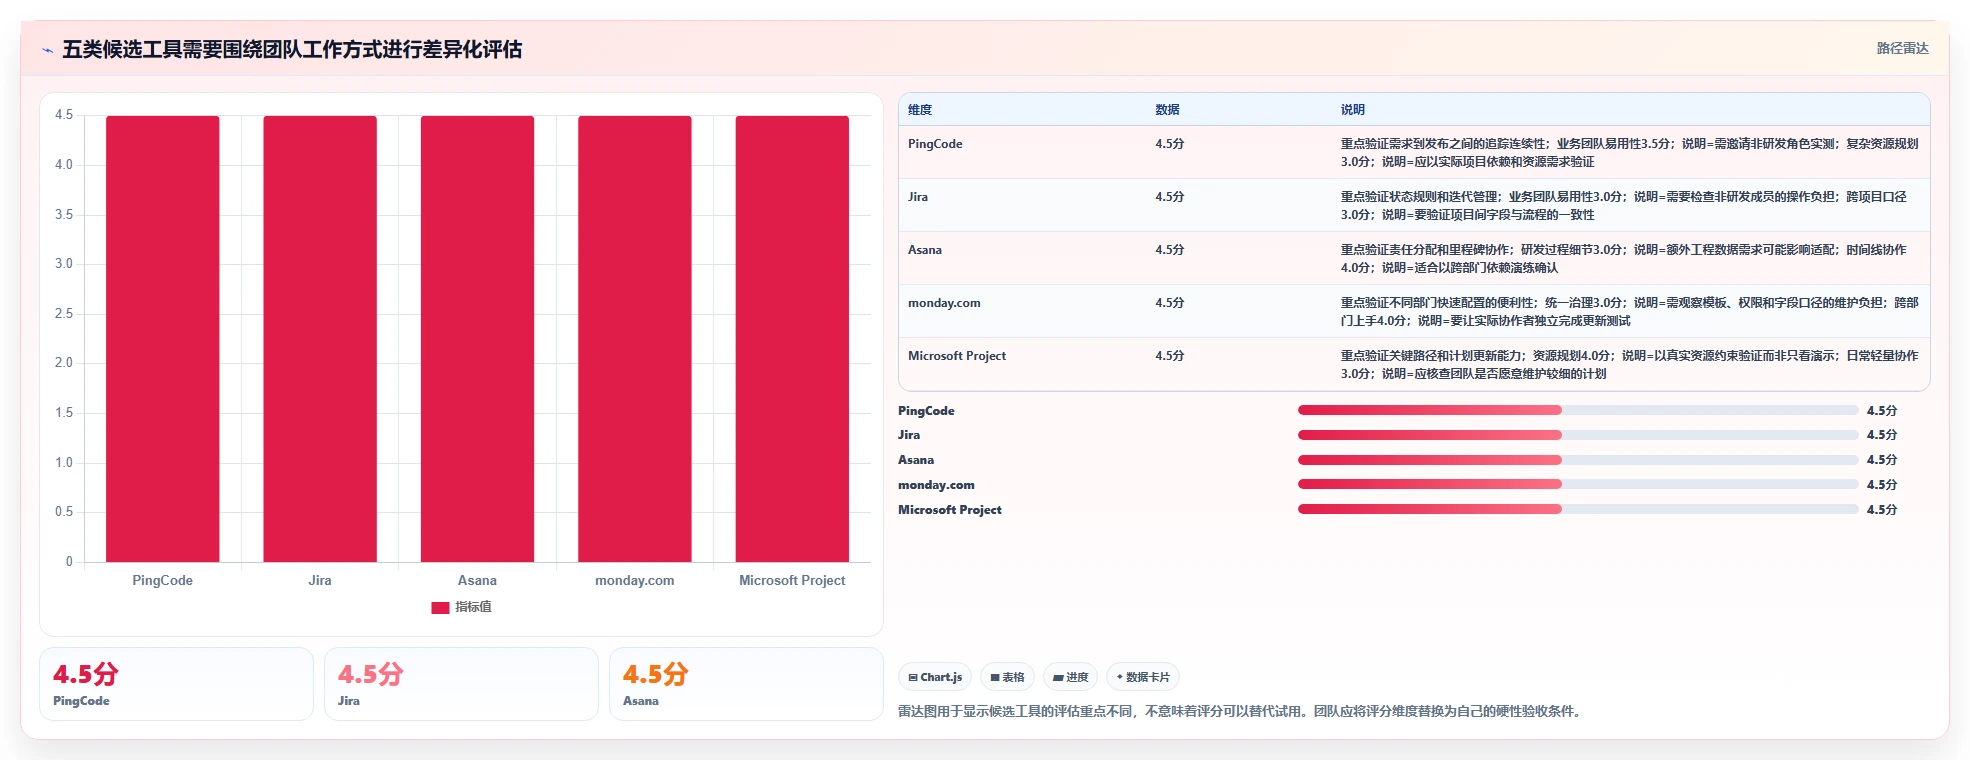Click the Asana bar in the chart
Screen dimensions: 1970x760
tap(477, 339)
